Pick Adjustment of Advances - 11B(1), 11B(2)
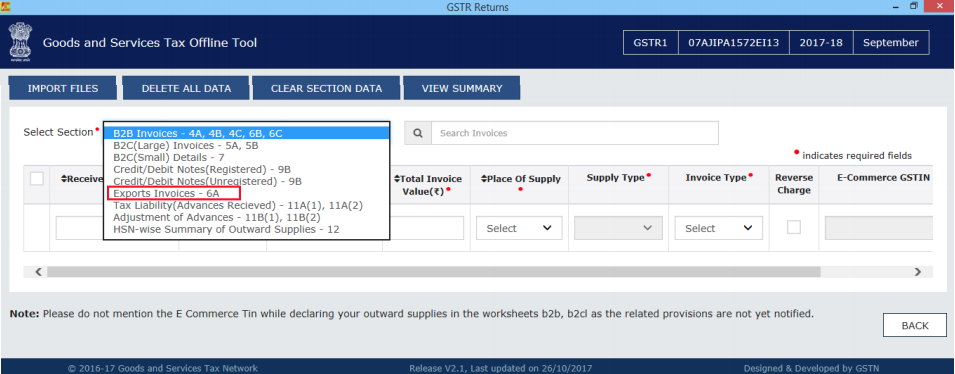Screen dimensions: 955x374 247,217
